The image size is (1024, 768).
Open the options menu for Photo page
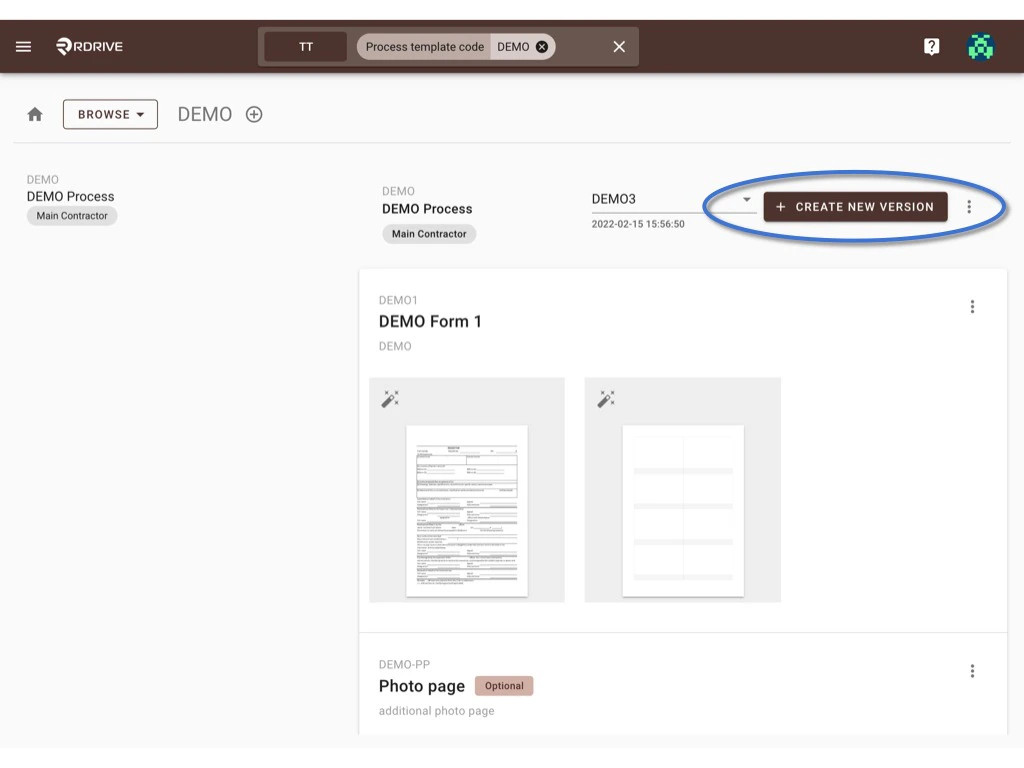[x=972, y=671]
